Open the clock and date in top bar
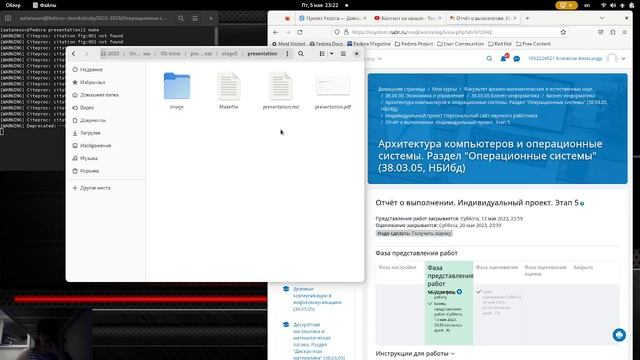 320,5
